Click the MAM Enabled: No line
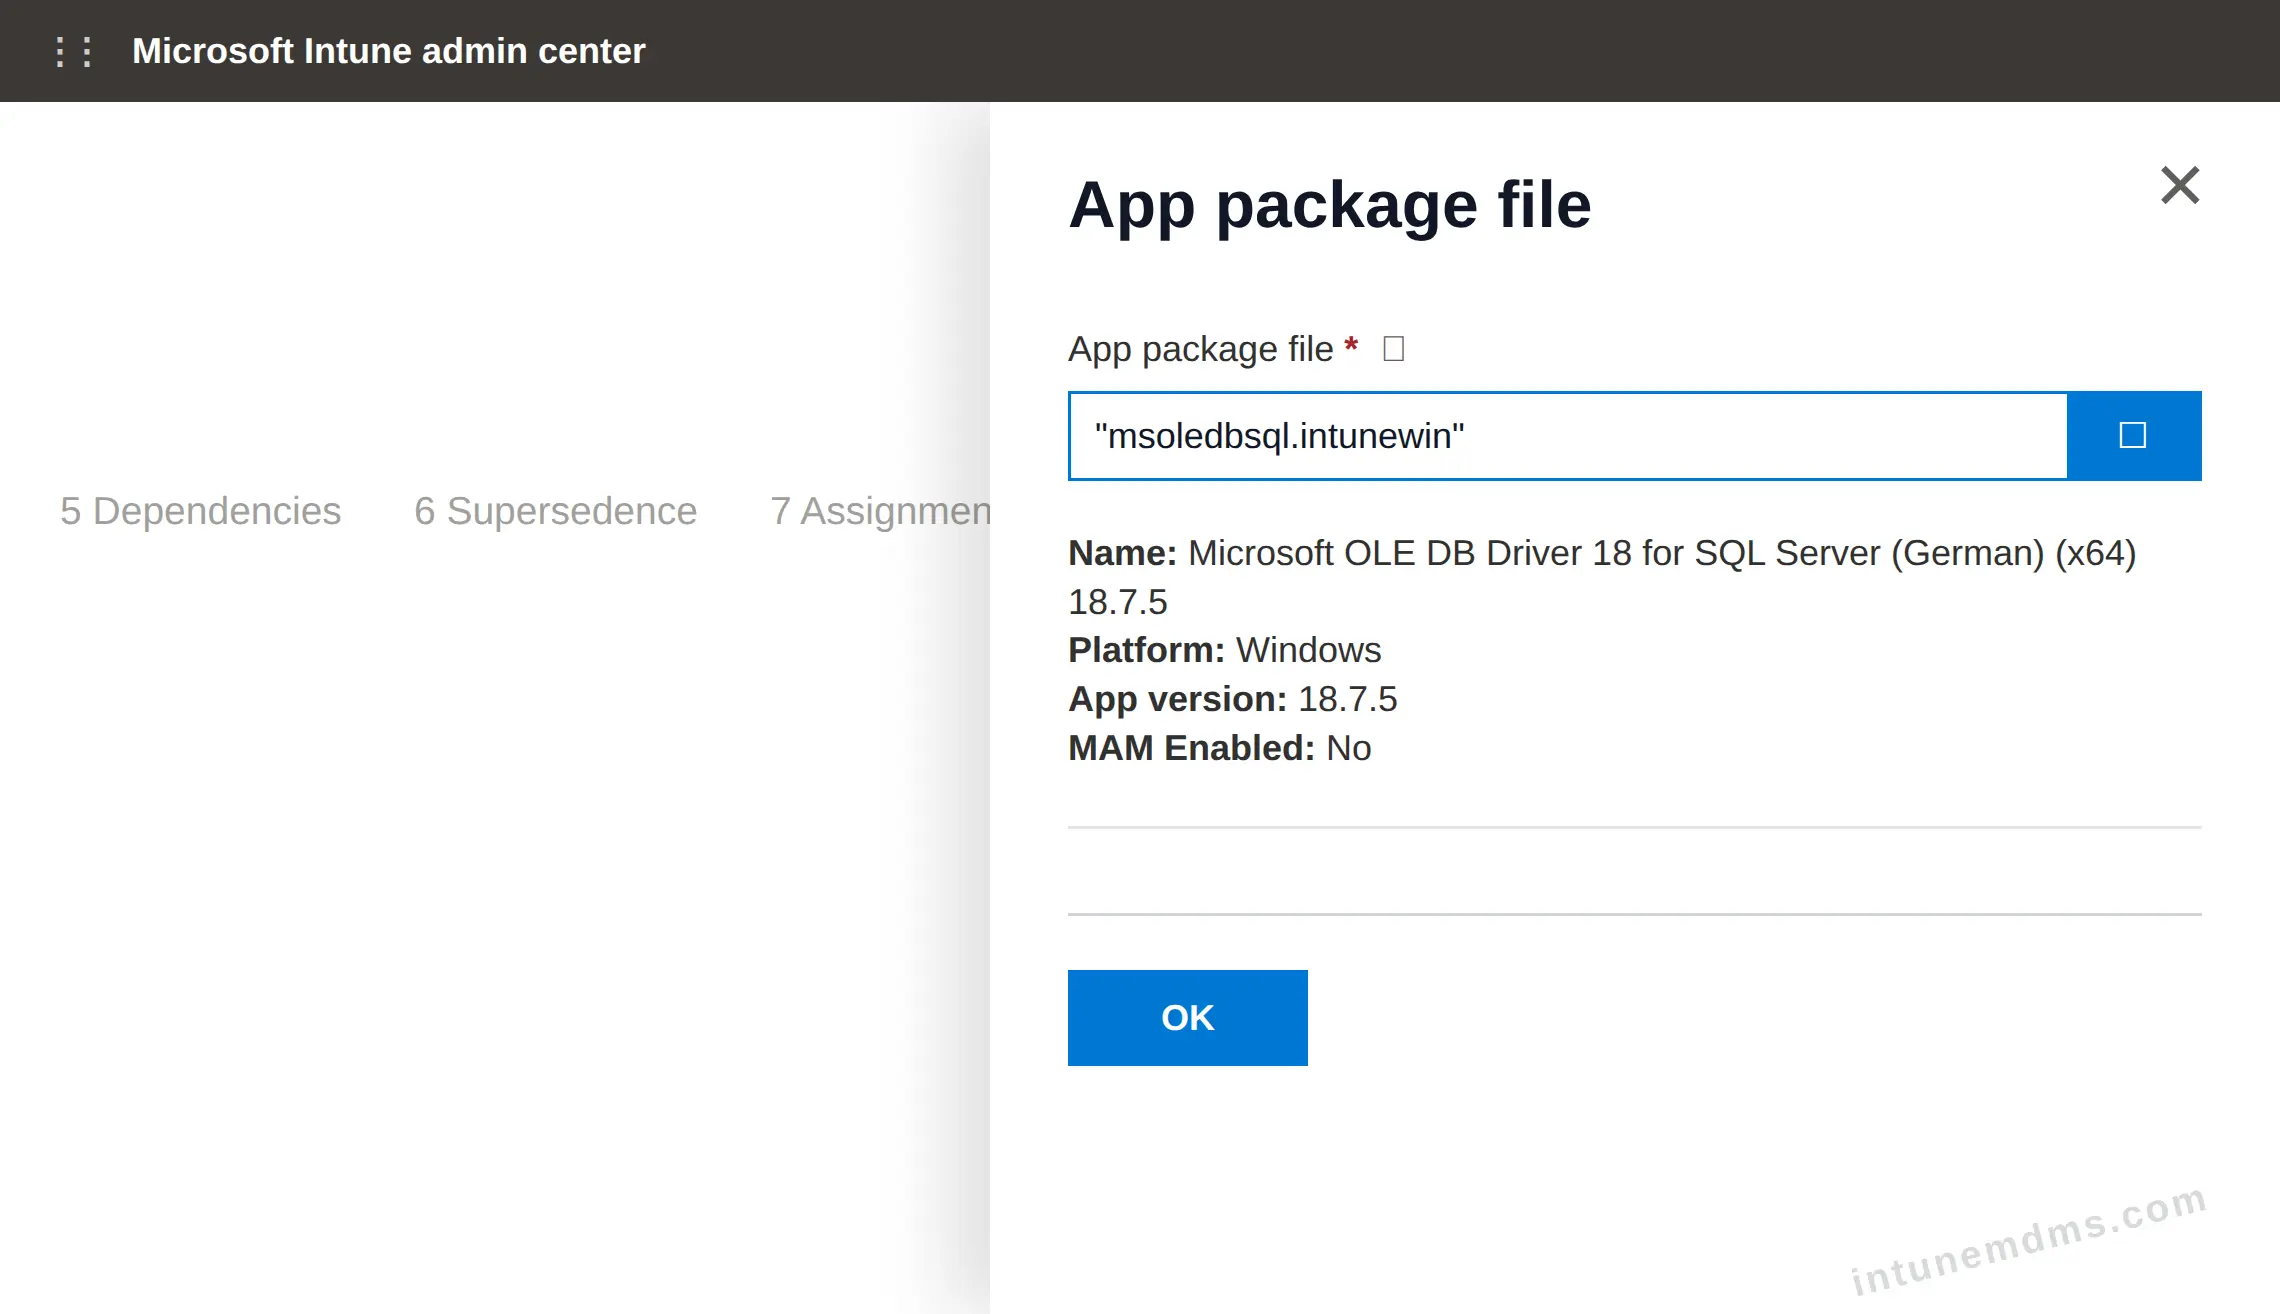 tap(1219, 748)
